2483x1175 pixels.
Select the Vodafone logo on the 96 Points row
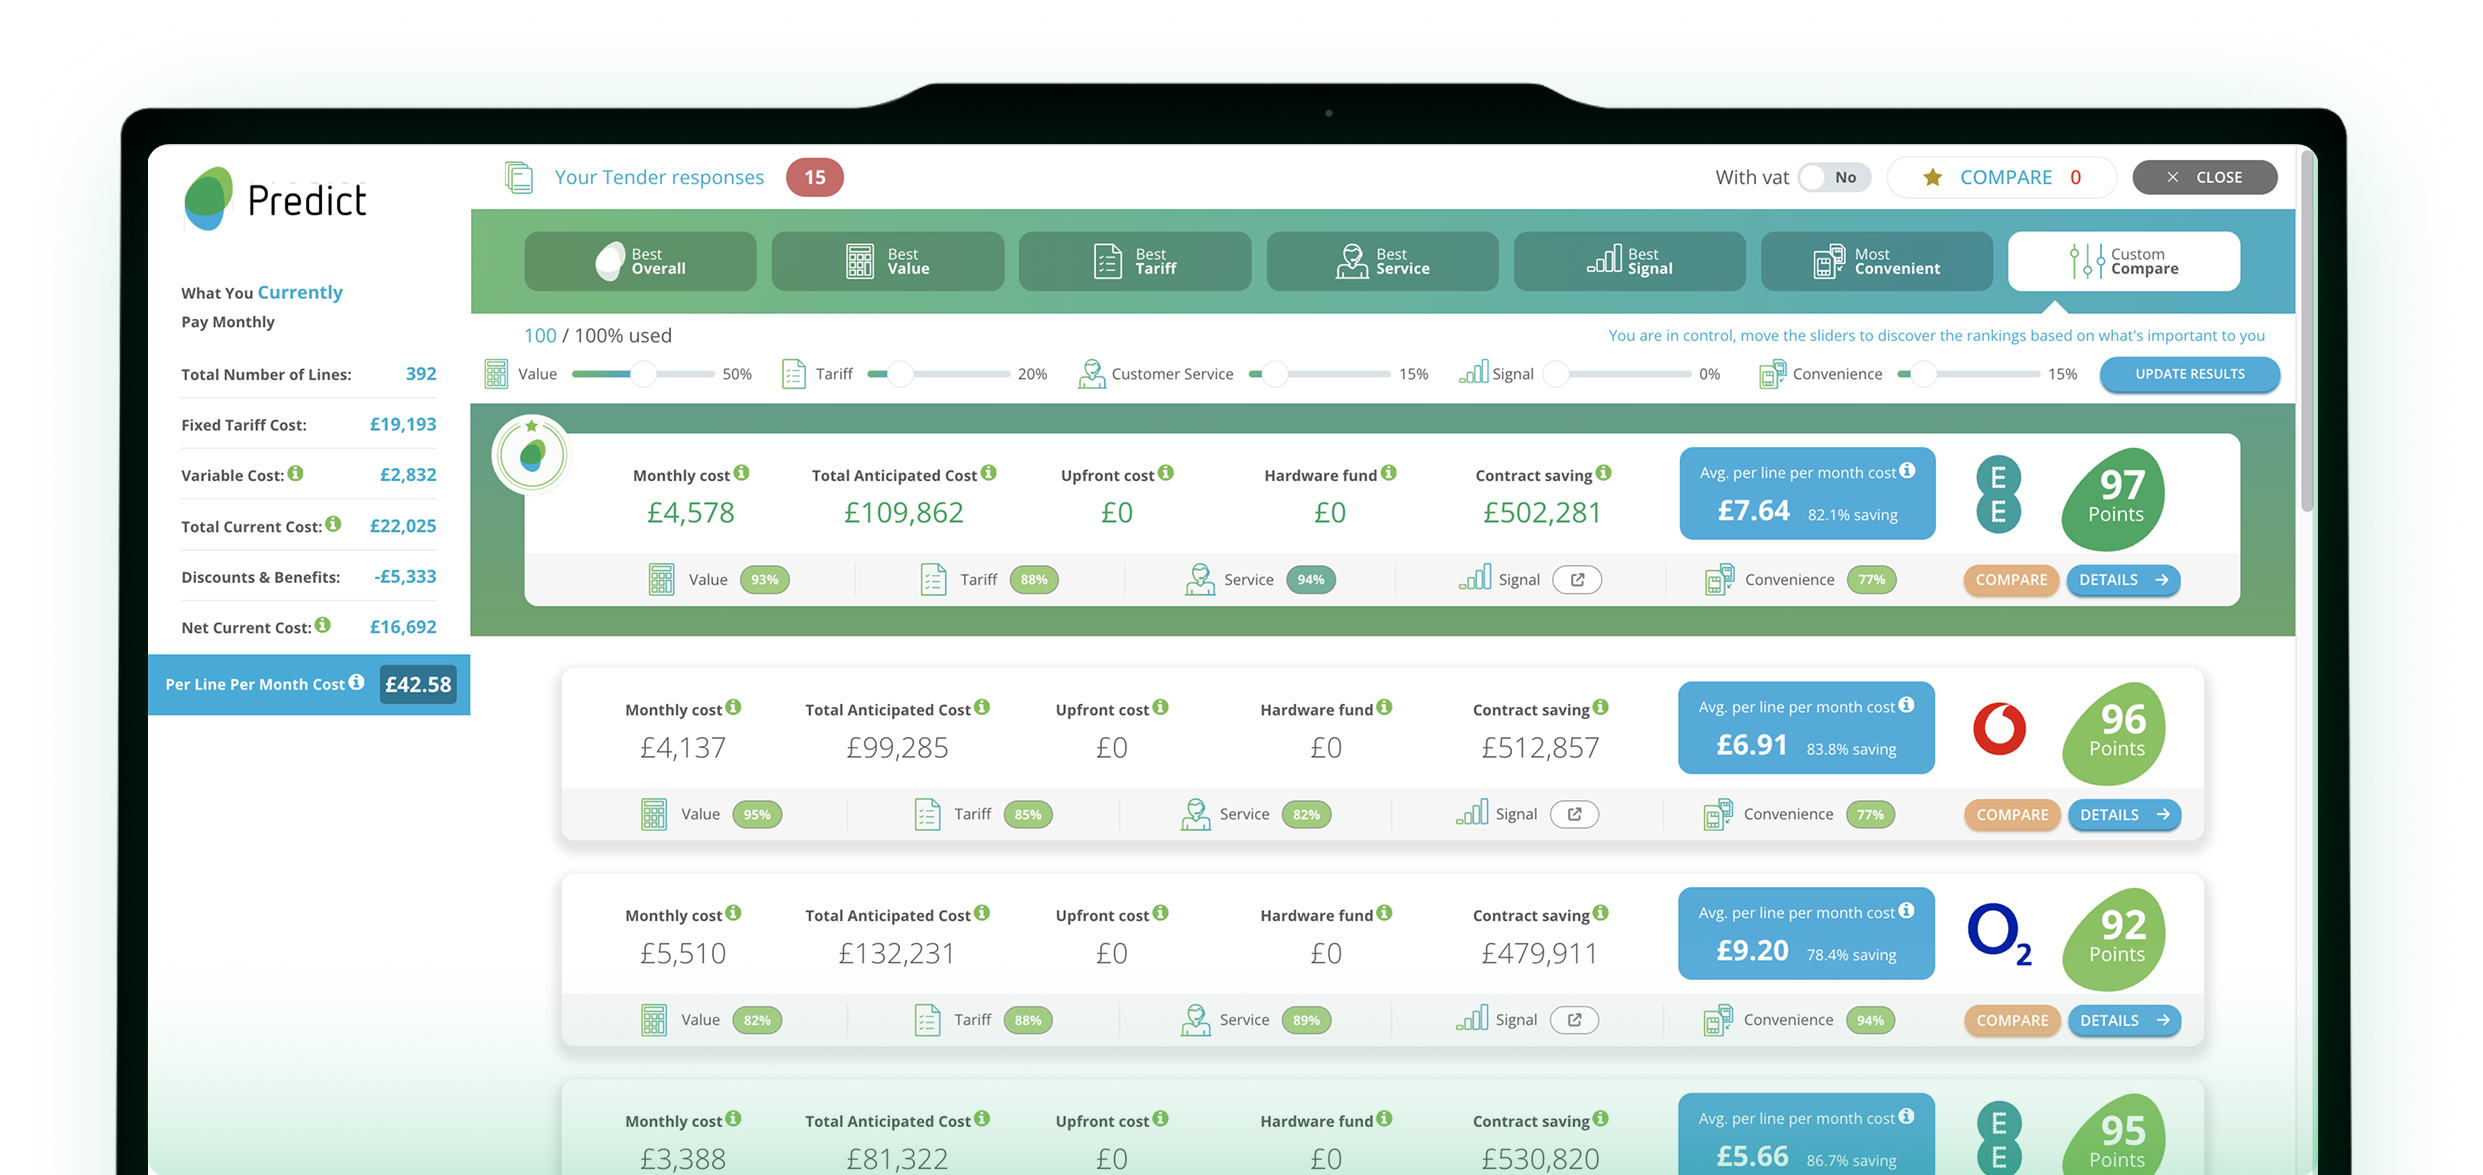coord(2000,730)
